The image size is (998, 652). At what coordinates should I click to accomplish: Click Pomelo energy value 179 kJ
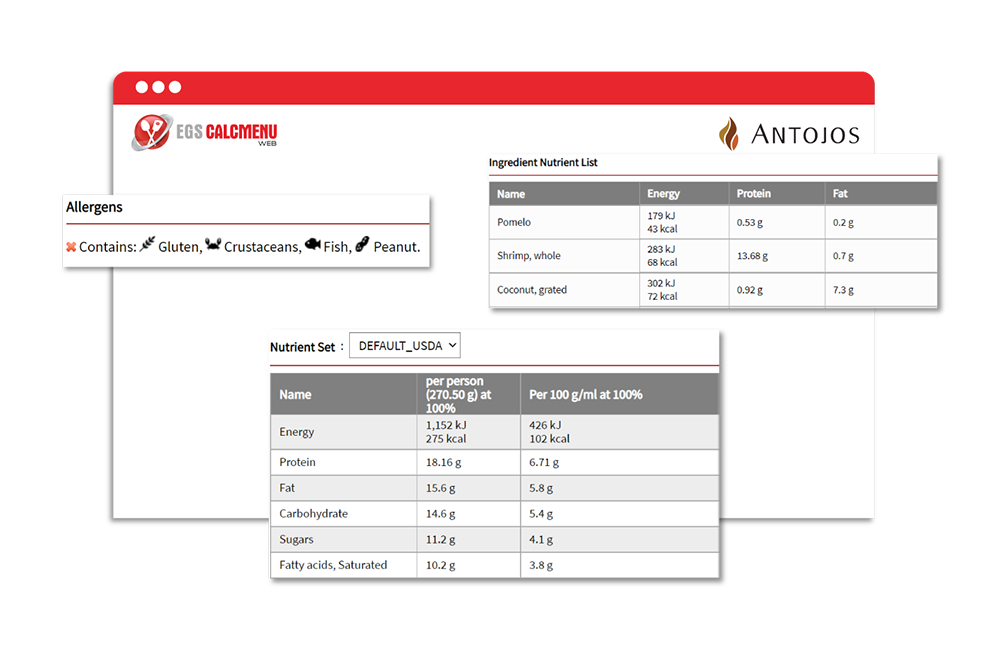tap(661, 216)
